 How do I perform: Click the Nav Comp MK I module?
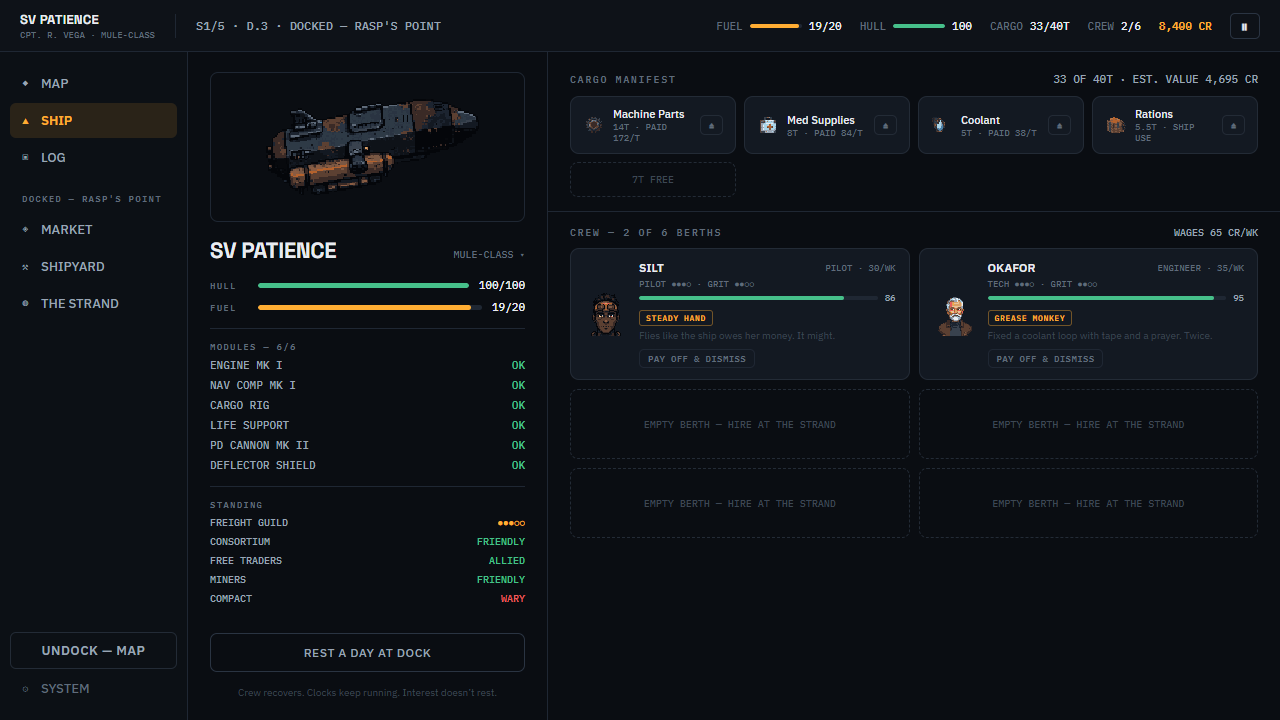coord(367,386)
